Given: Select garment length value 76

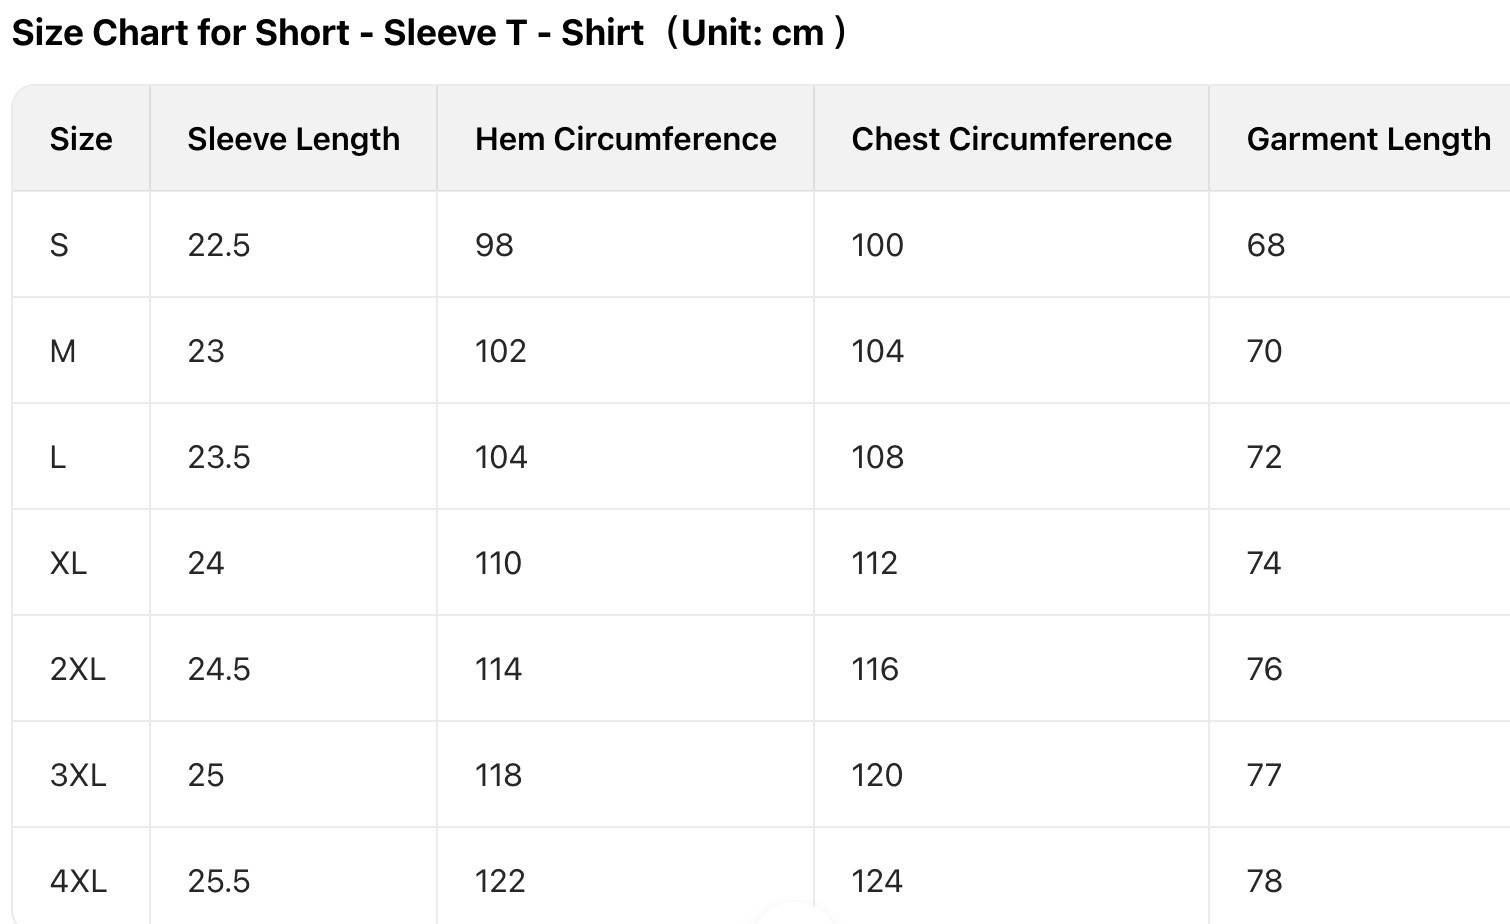Looking at the screenshot, I should tap(1264, 669).
